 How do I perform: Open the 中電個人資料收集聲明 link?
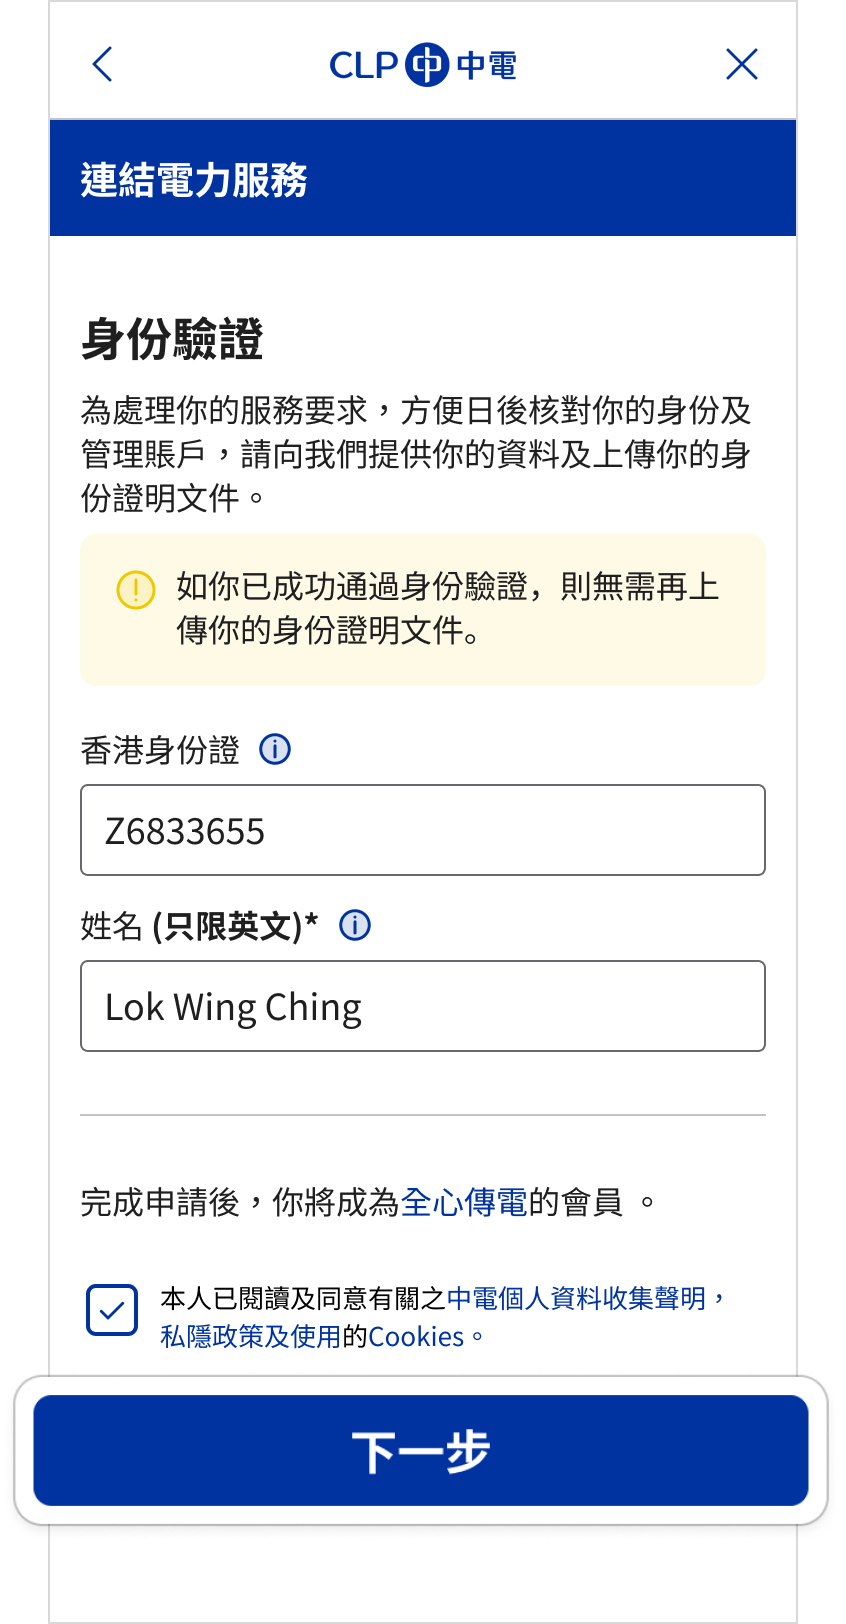tap(576, 1298)
